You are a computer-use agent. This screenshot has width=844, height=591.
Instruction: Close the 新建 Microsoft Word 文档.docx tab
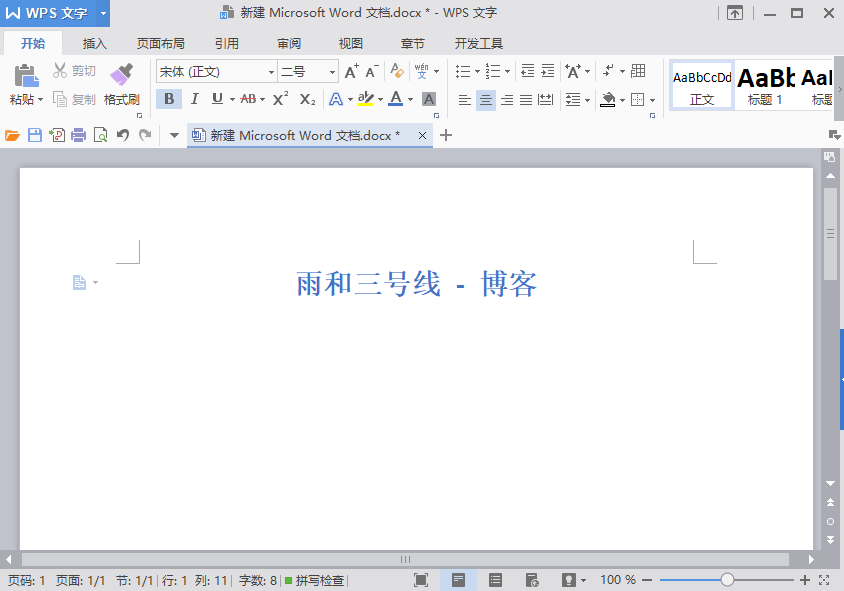[423, 136]
